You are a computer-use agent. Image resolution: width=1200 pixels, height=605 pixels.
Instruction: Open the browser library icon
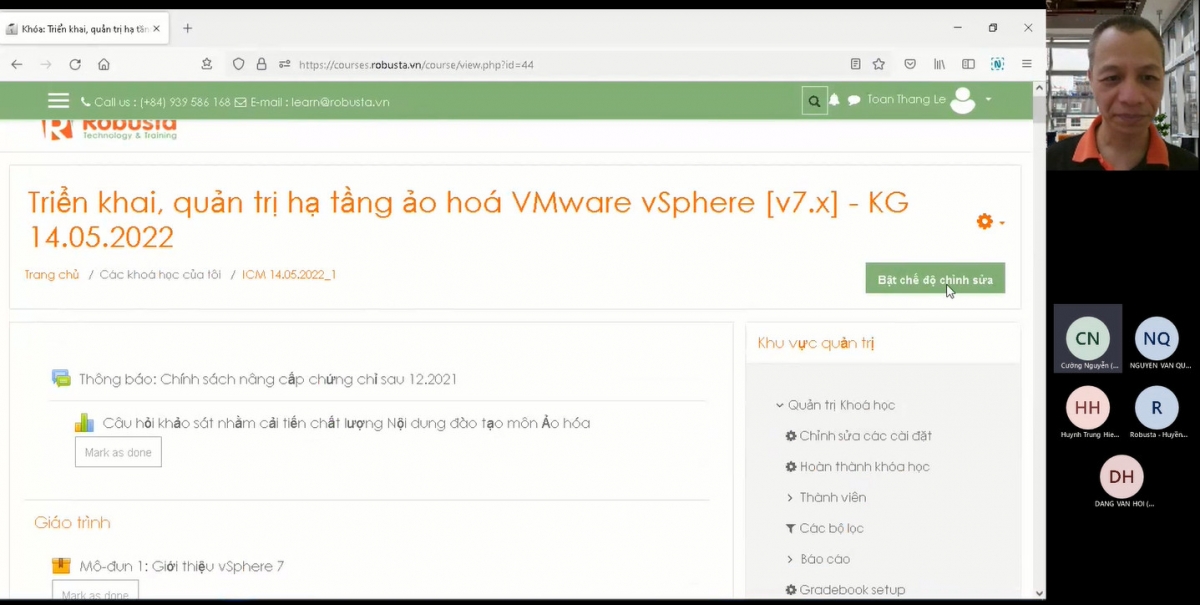939,64
